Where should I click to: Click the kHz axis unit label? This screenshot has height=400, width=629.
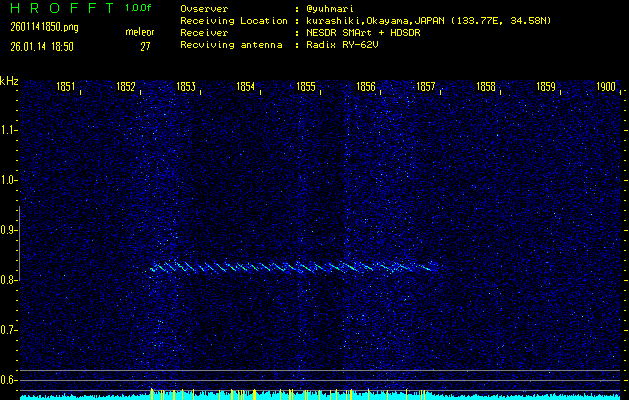coord(9,81)
